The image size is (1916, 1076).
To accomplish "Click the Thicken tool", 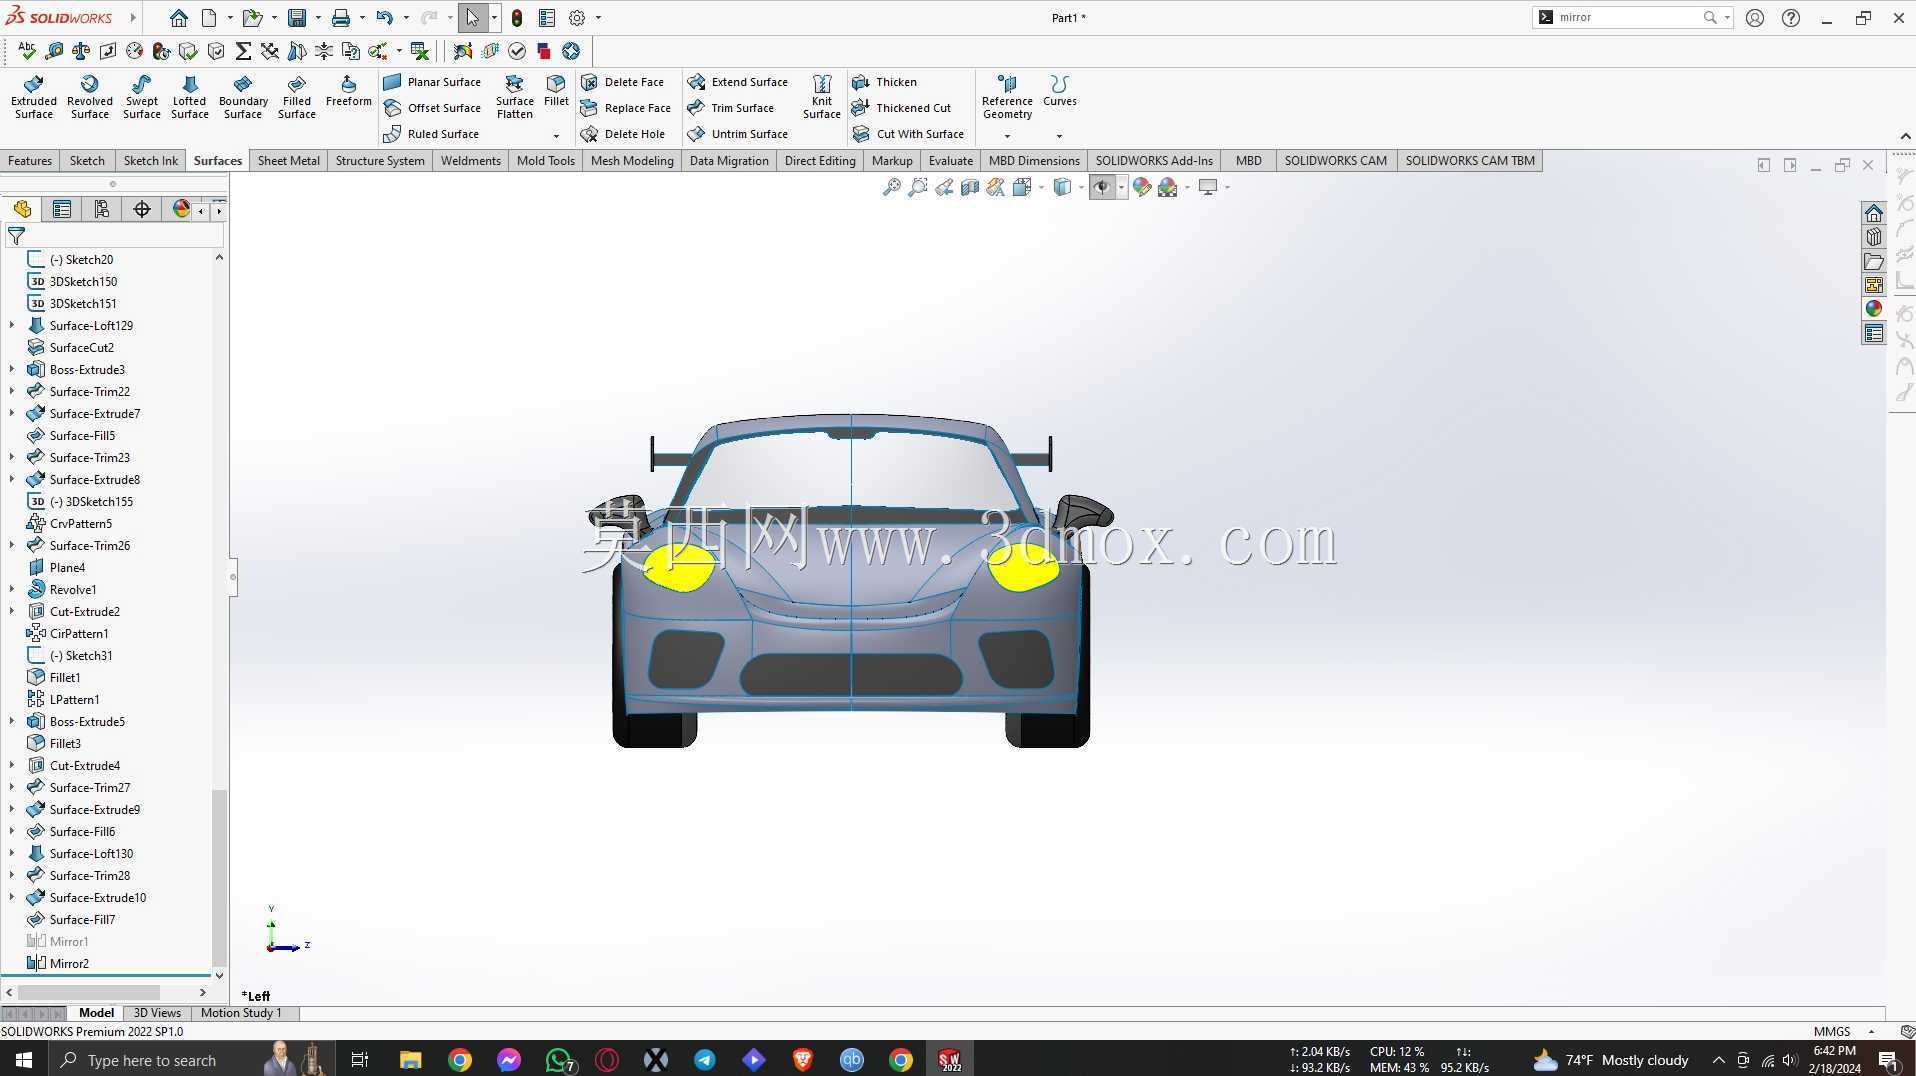I will (884, 82).
